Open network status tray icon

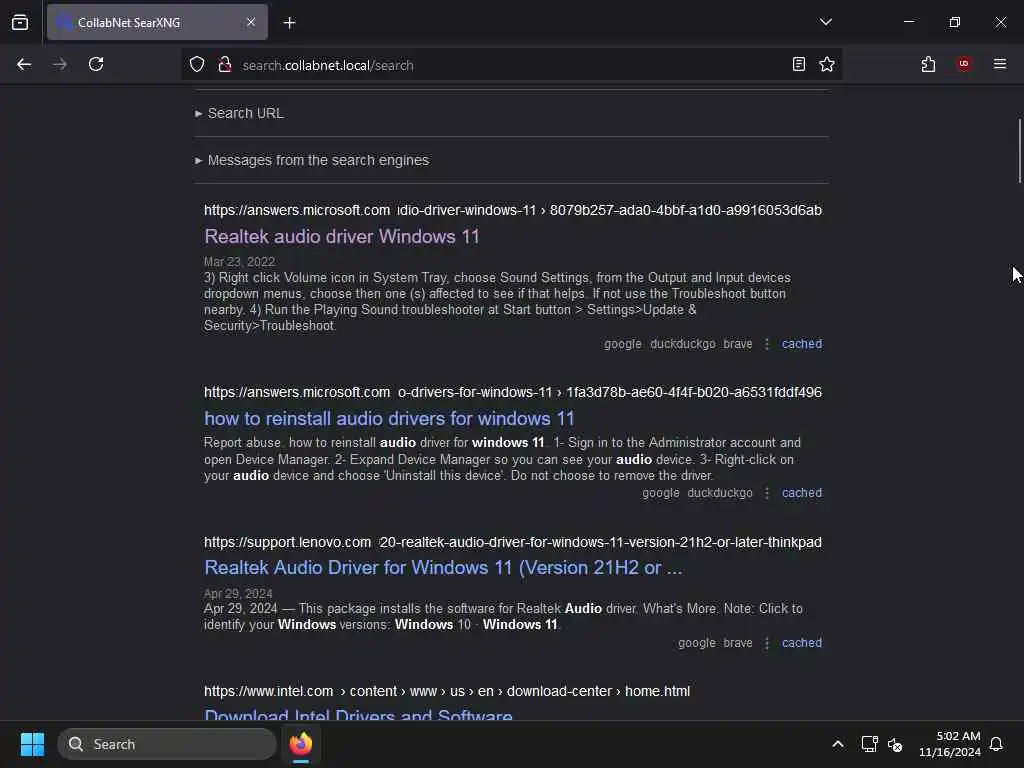pos(869,744)
